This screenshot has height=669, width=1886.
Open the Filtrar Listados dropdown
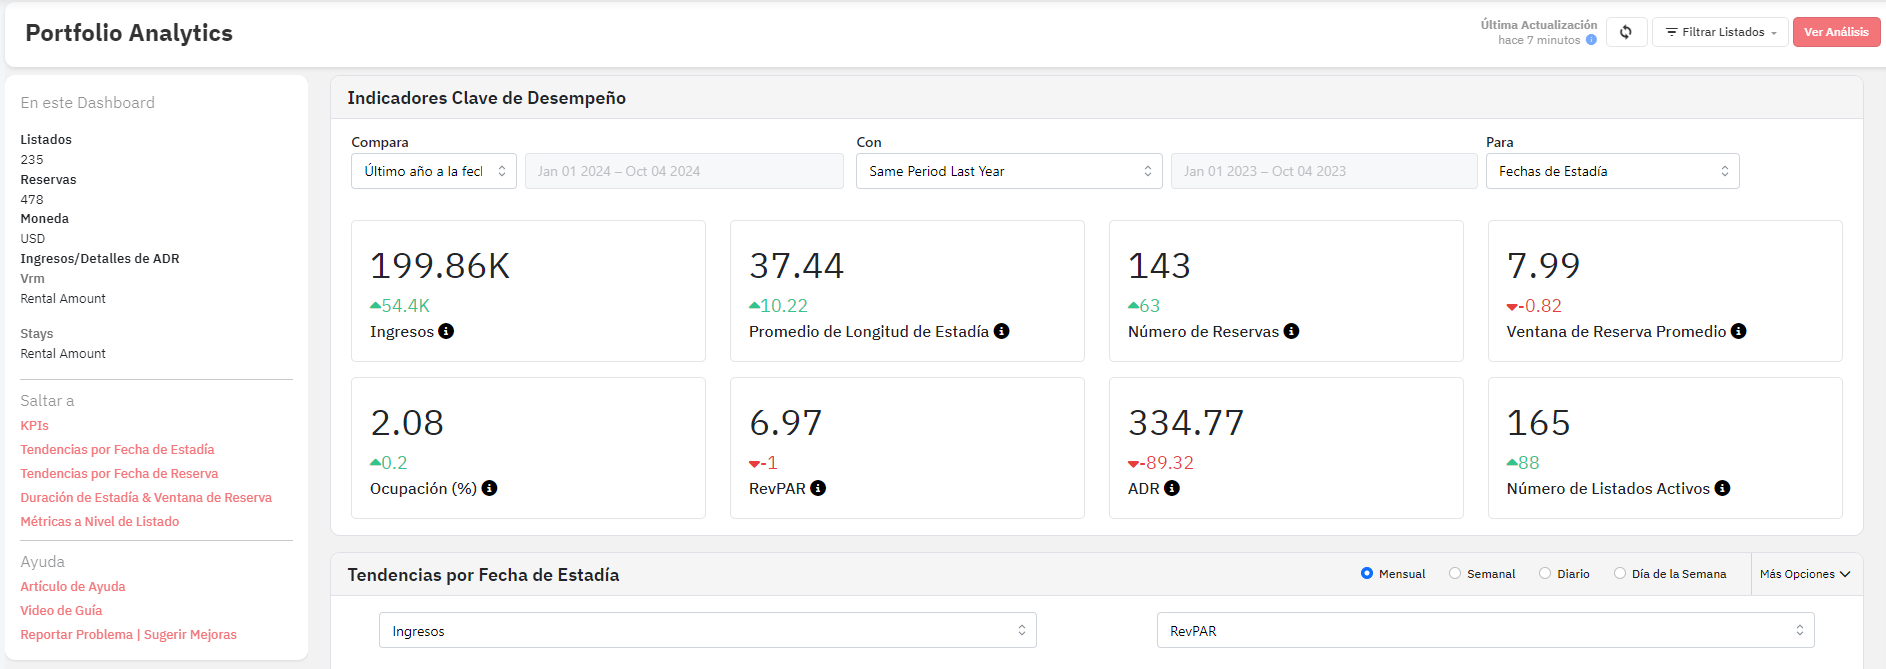point(1720,32)
